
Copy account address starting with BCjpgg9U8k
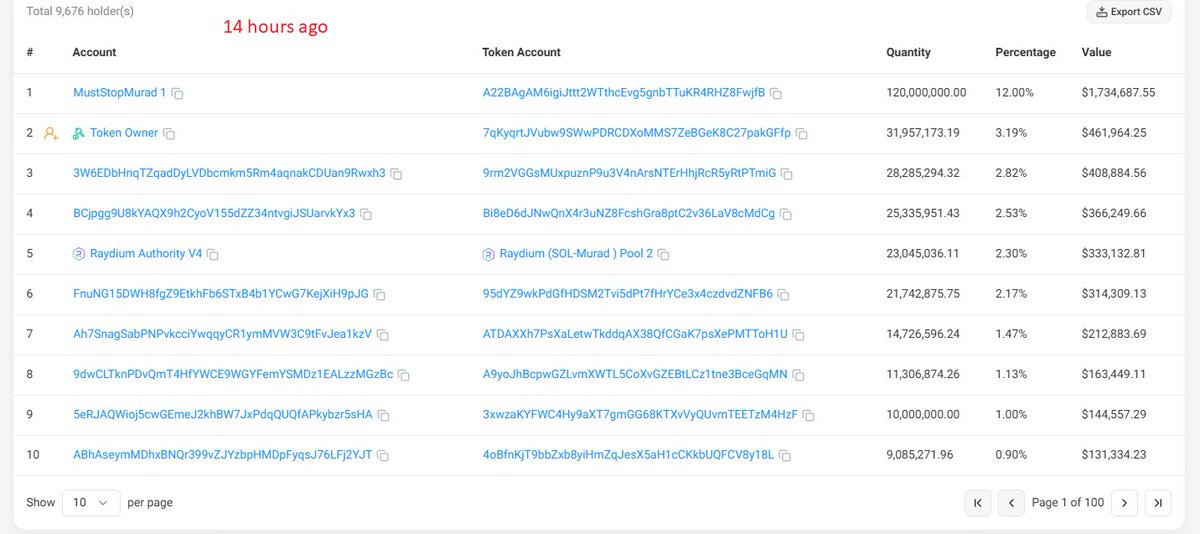pyautogui.click(x=366, y=214)
